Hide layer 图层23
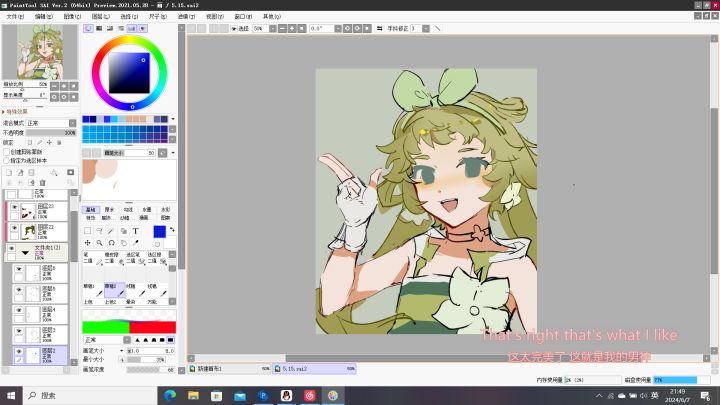Image resolution: width=720 pixels, height=405 pixels. click(14, 208)
